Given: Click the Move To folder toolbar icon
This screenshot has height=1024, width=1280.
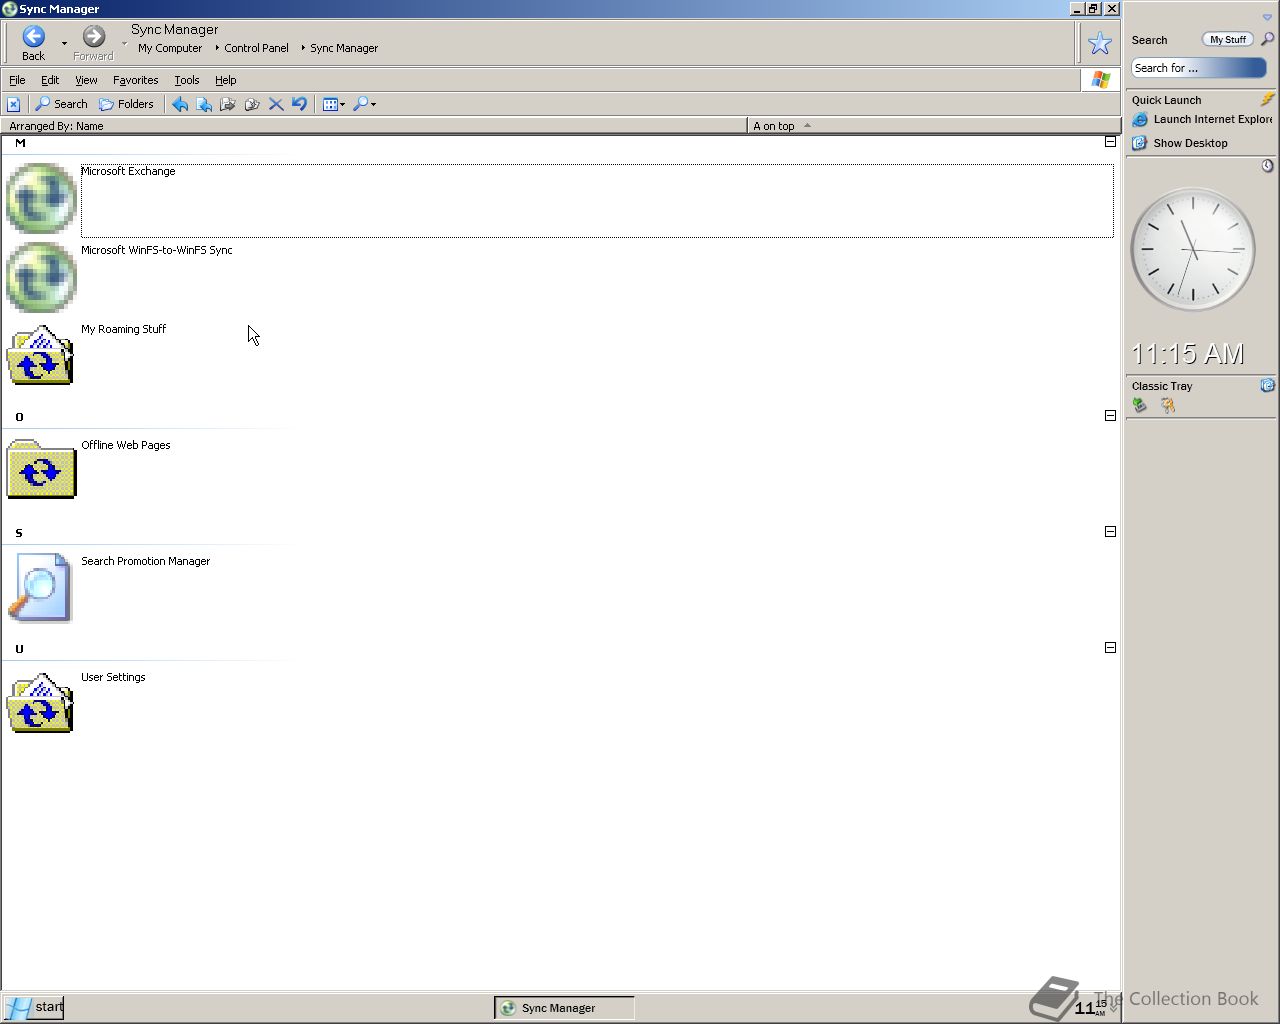Looking at the screenshot, I should click(x=228, y=104).
